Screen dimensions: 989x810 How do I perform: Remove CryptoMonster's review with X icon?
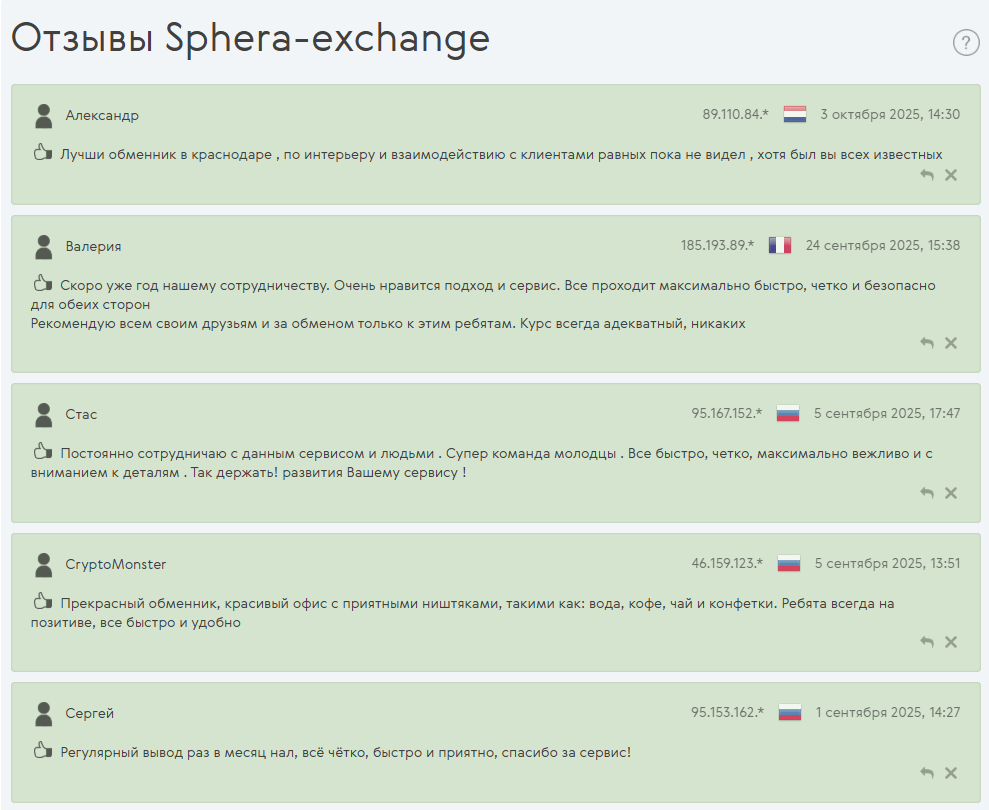951,642
